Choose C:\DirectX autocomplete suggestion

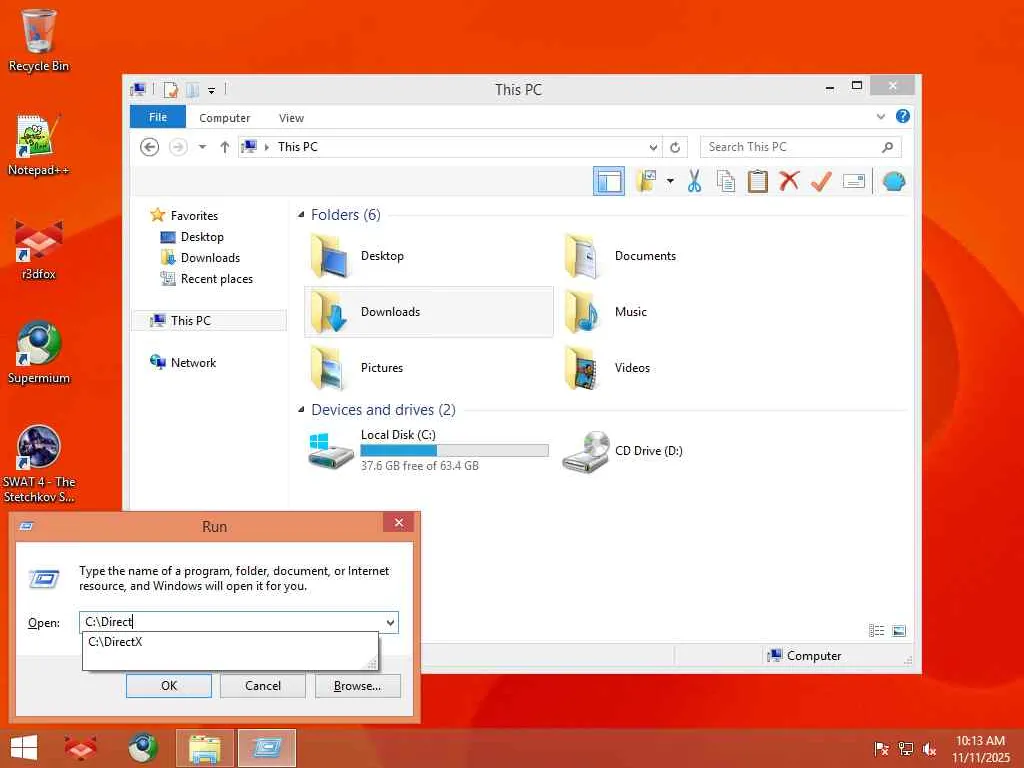point(229,642)
